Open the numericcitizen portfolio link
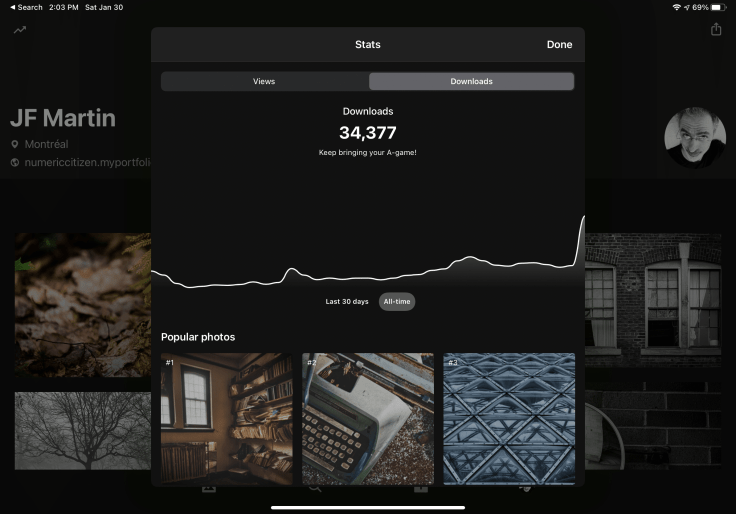 87,162
